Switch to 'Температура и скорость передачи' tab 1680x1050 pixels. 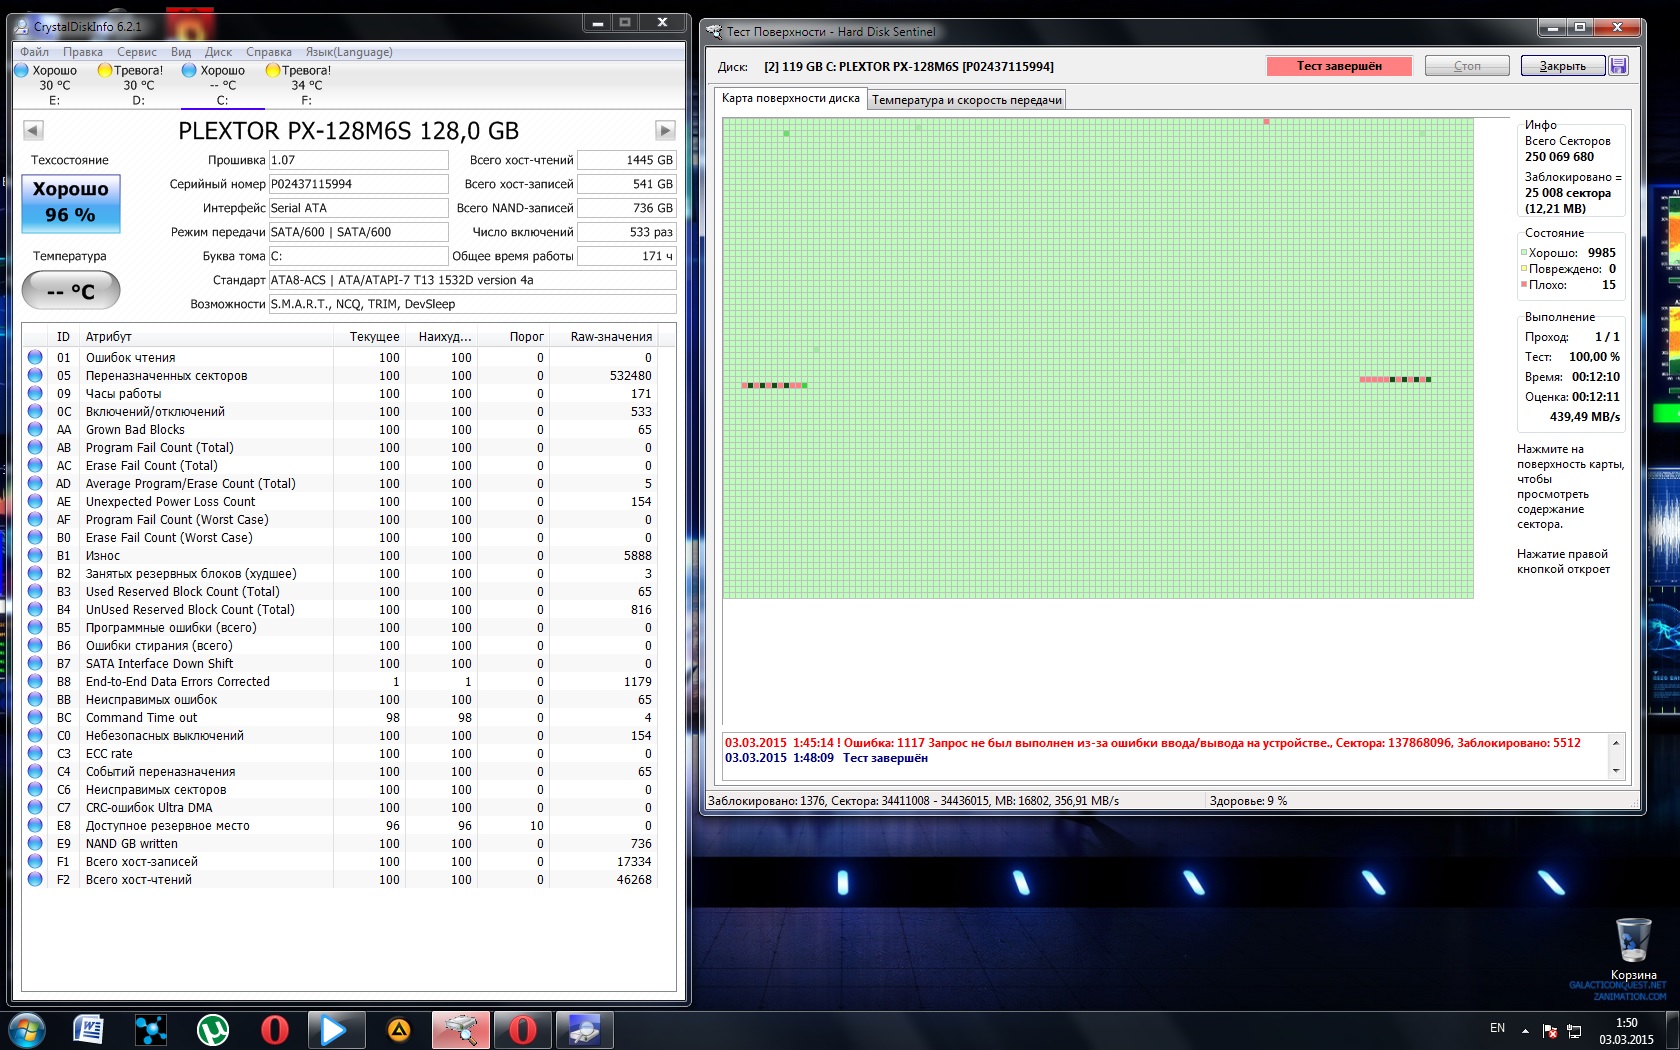pos(966,100)
